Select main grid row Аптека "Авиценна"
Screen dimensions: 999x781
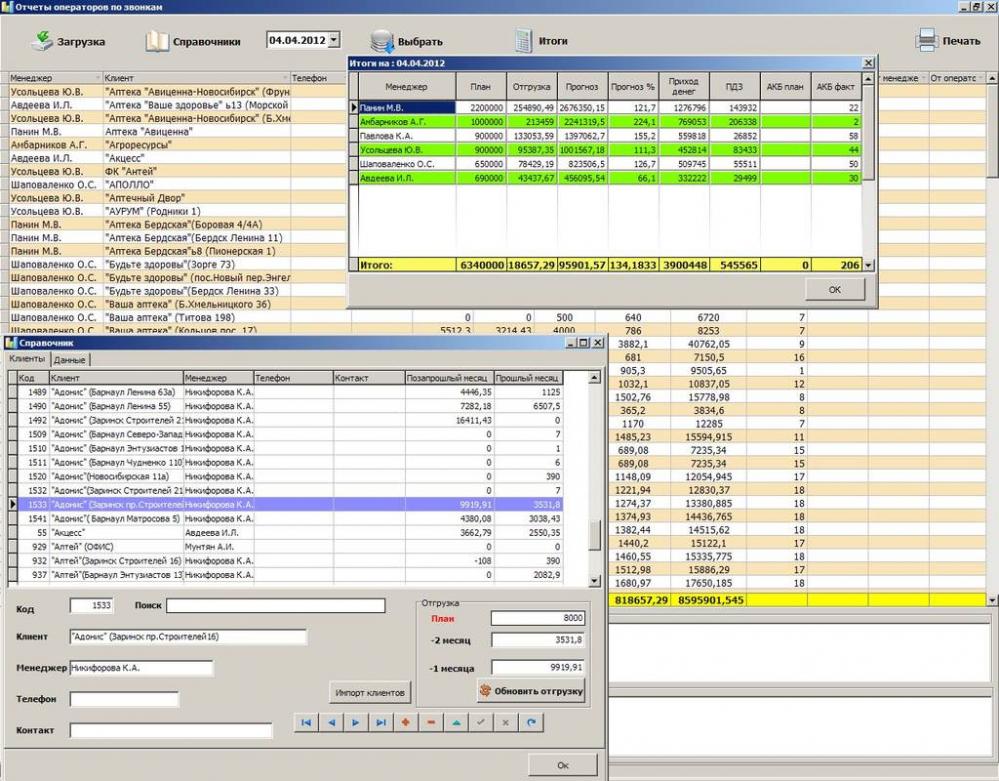click(x=178, y=131)
